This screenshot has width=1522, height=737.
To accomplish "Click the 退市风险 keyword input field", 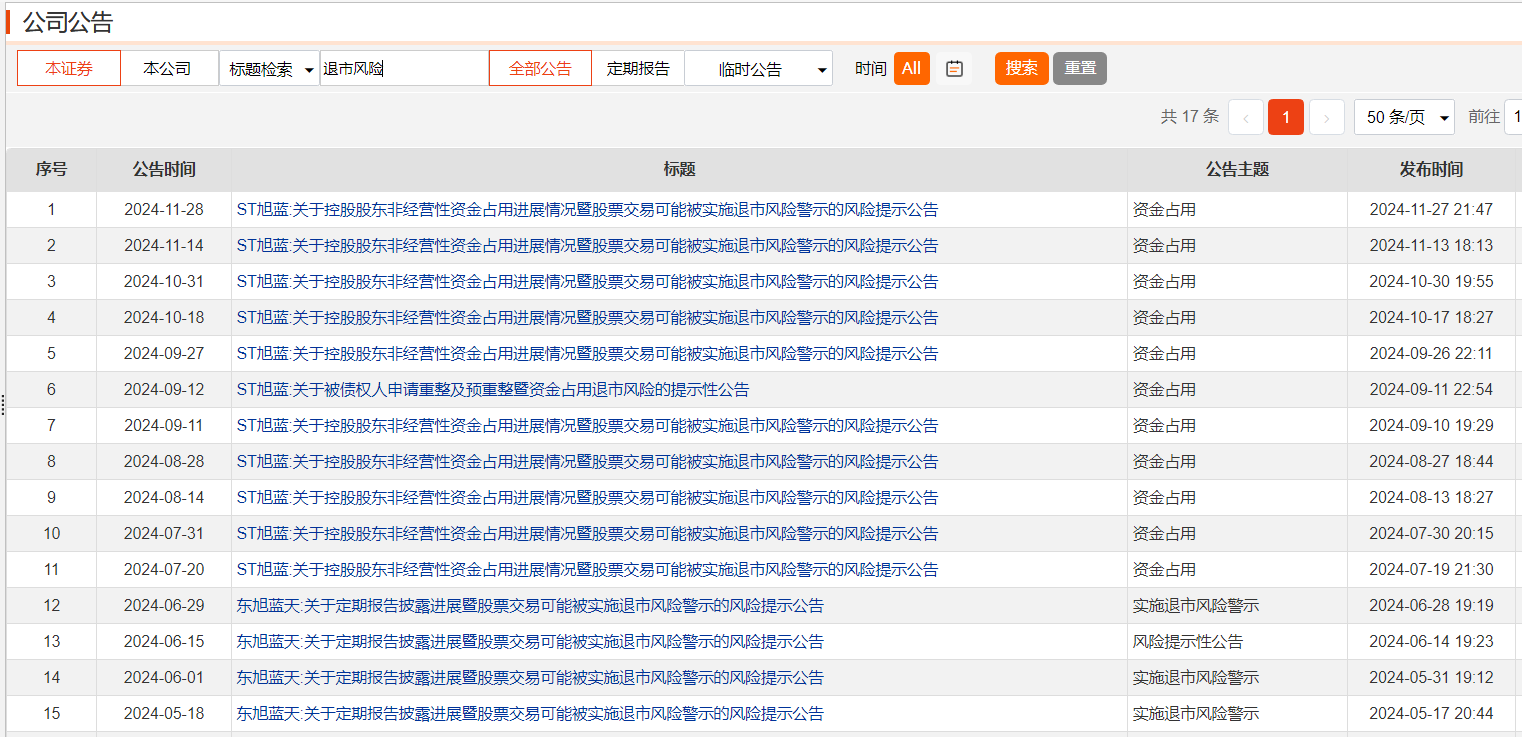I will coord(404,68).
